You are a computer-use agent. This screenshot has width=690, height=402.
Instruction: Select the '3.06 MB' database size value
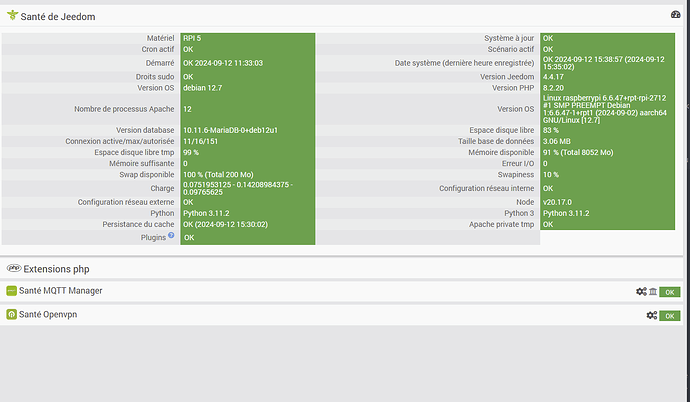point(557,141)
